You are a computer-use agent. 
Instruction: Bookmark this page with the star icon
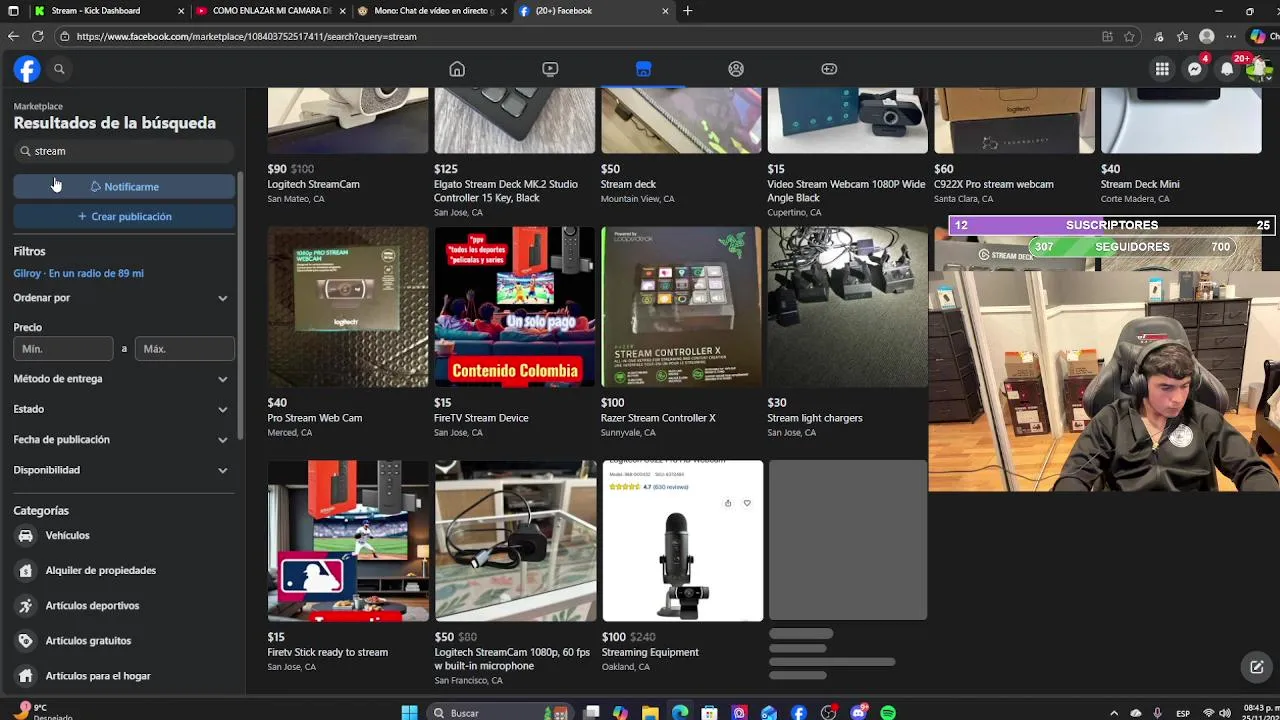coord(1129,36)
